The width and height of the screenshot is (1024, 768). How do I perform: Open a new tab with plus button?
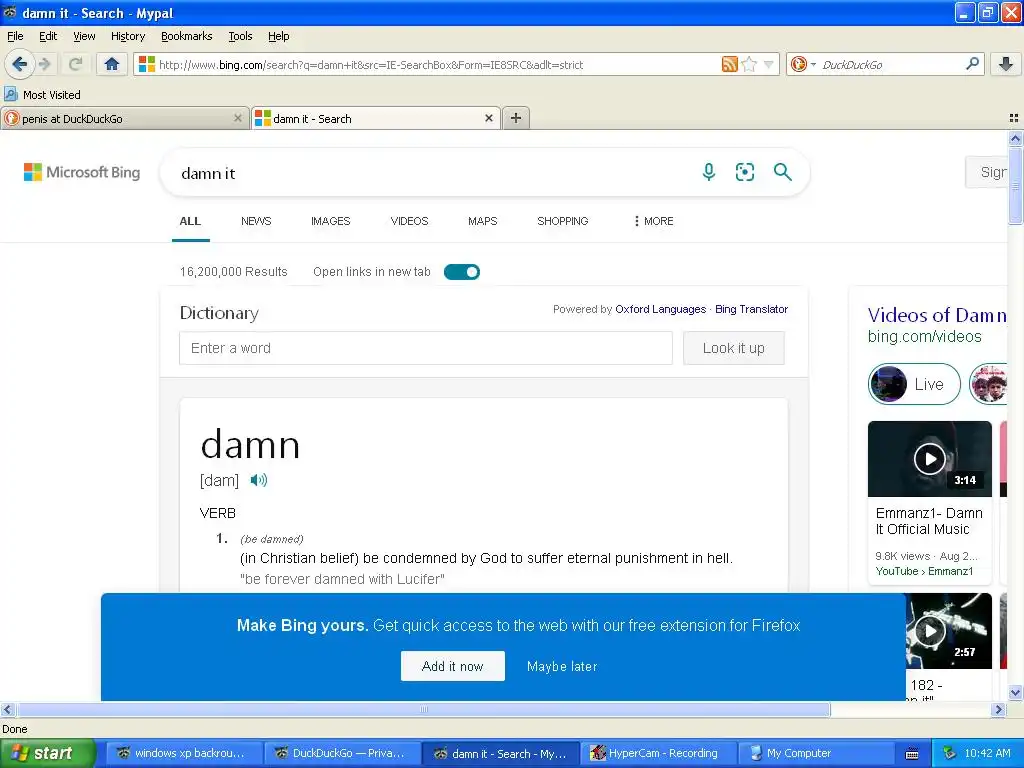click(516, 118)
